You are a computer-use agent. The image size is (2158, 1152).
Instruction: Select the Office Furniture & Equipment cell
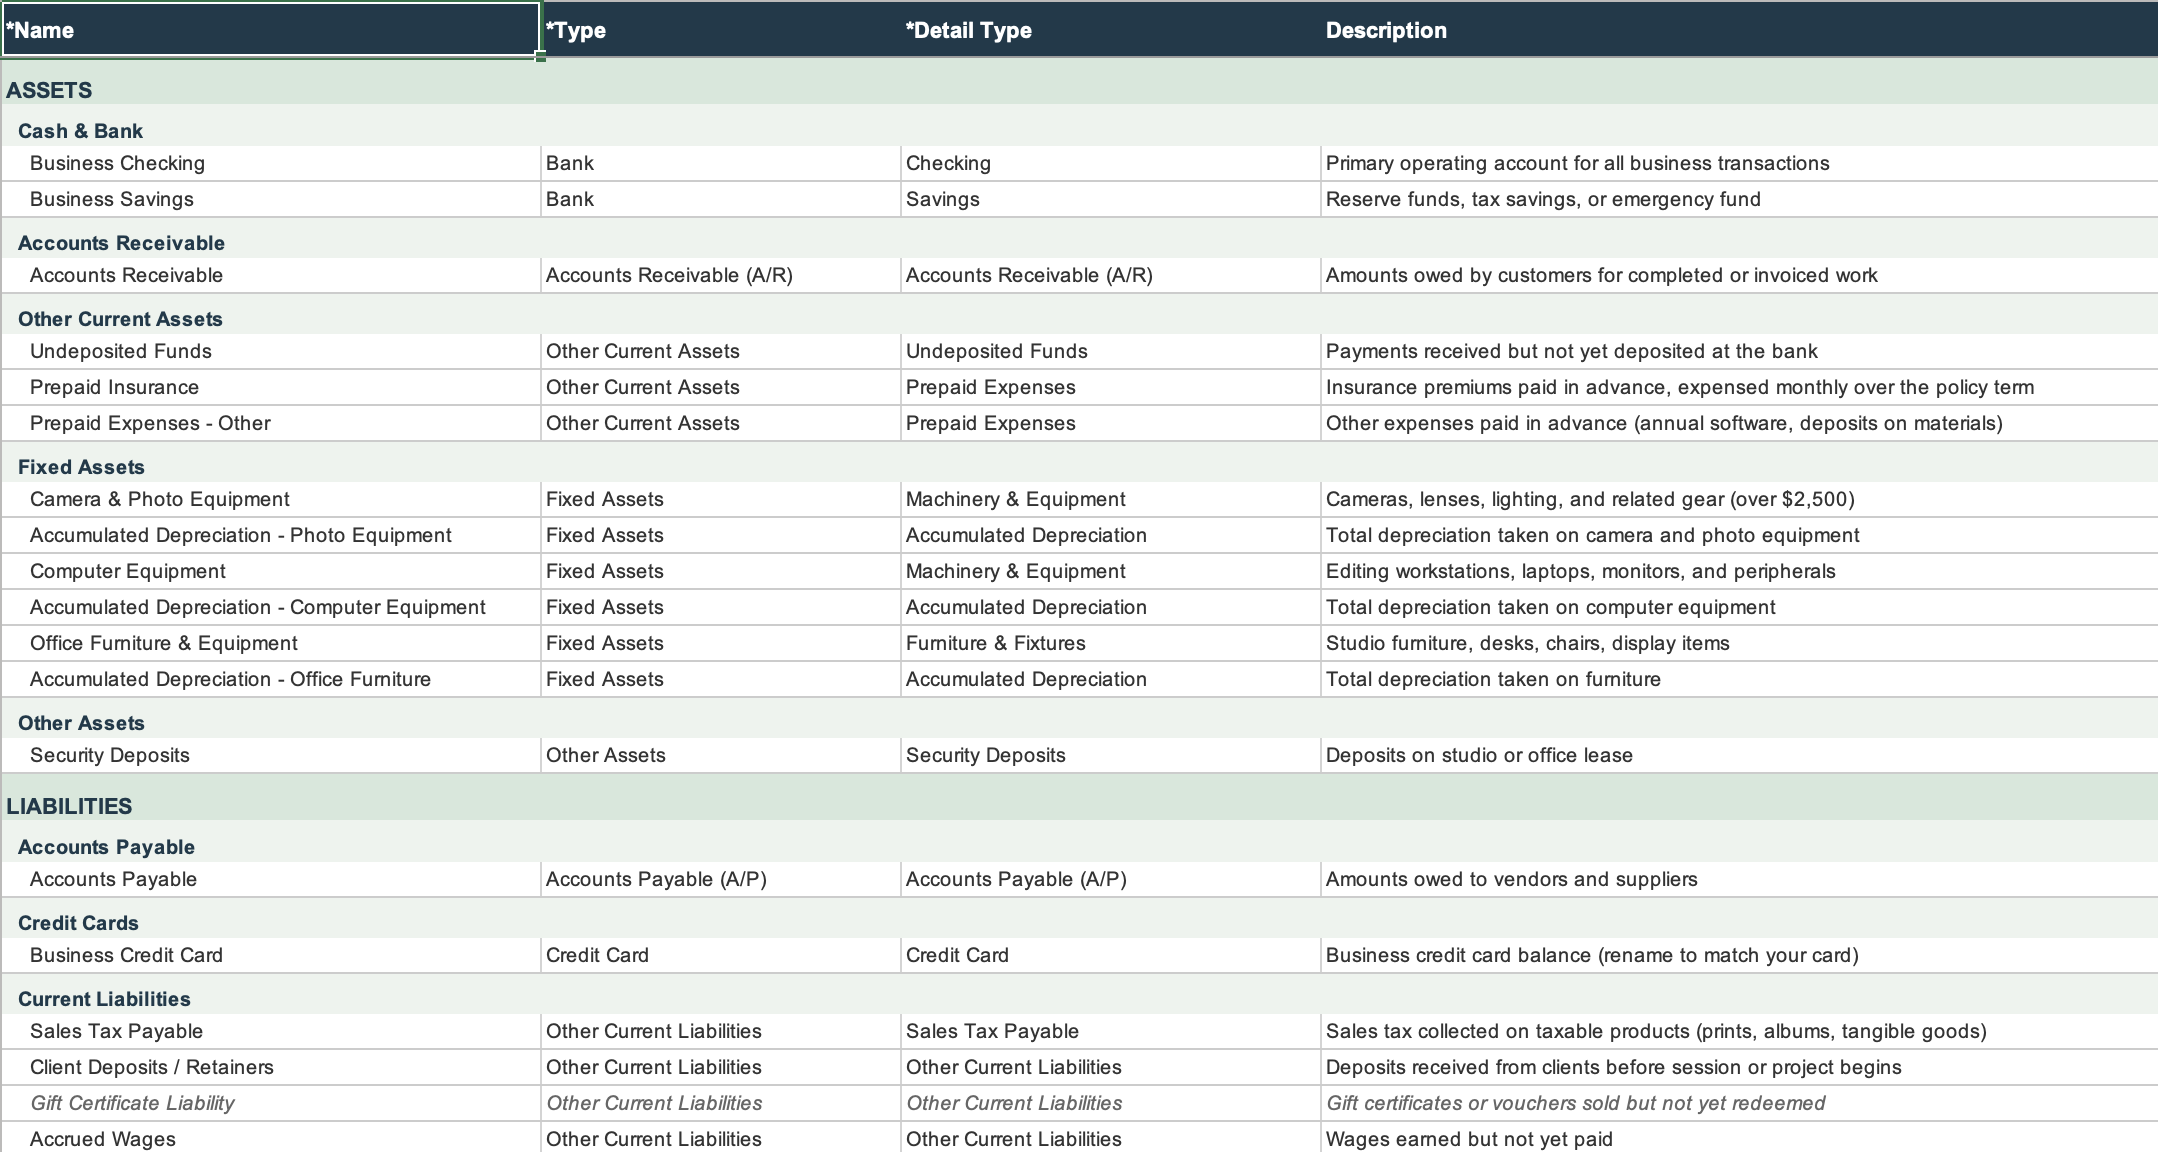(271, 643)
